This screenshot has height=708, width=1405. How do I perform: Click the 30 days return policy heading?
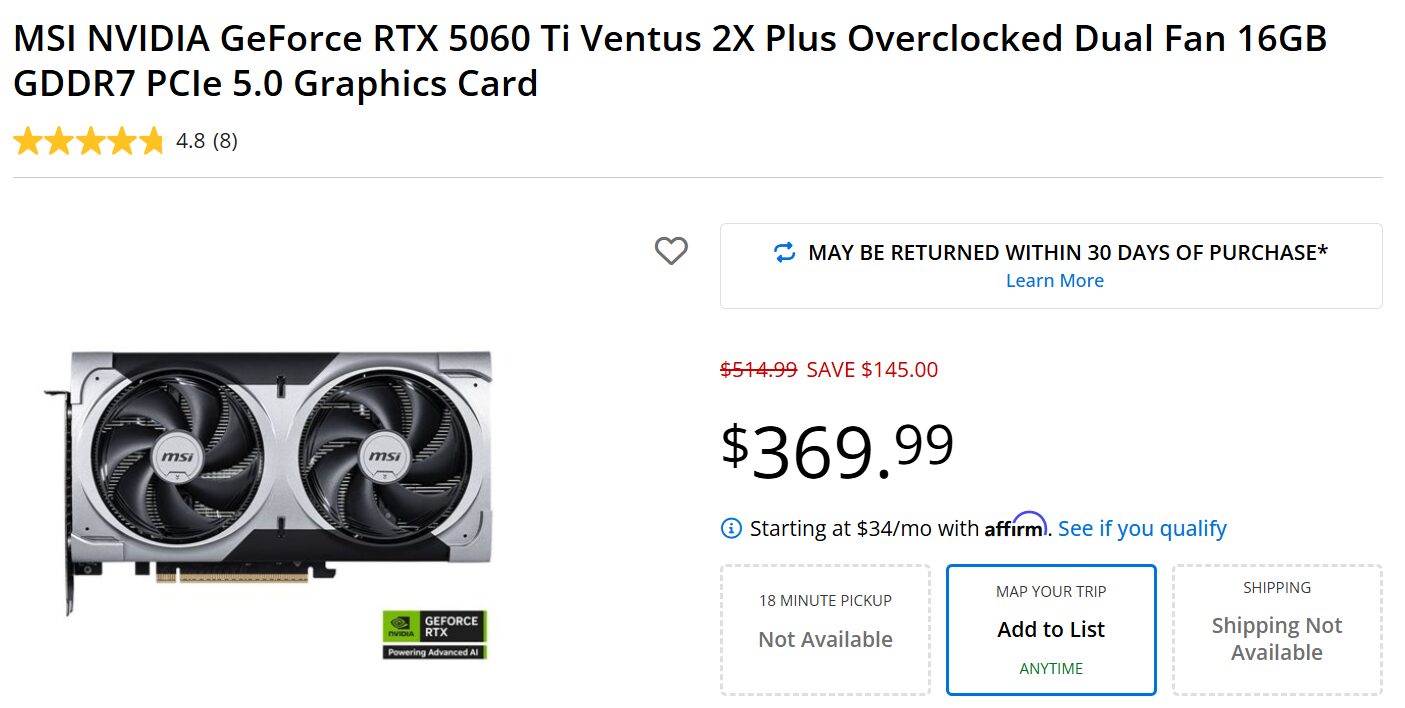click(x=1067, y=253)
